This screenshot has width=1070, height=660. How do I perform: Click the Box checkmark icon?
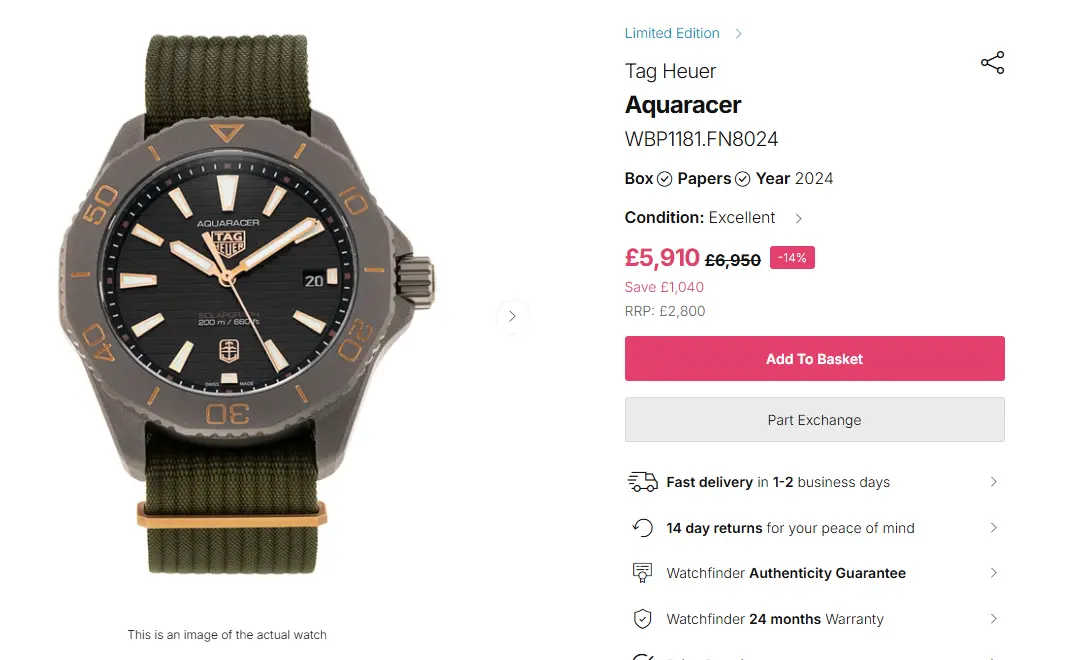tap(664, 179)
